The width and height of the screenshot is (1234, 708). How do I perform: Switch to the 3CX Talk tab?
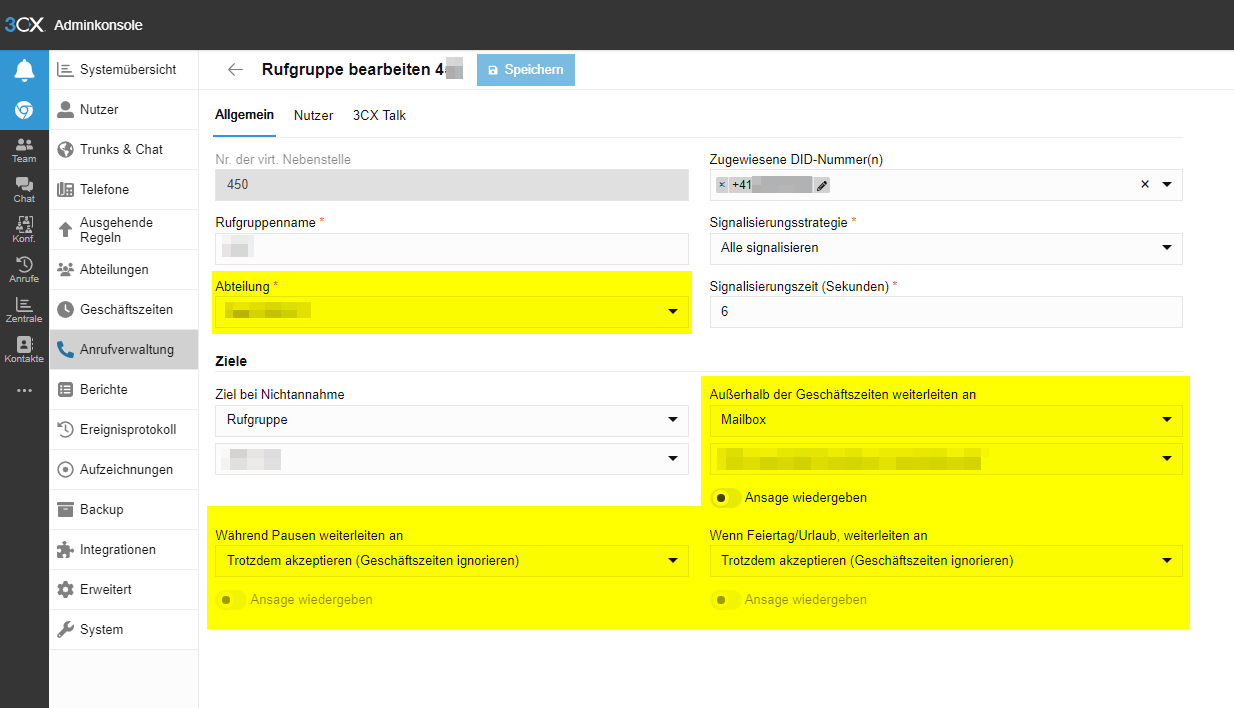pyautogui.click(x=379, y=115)
